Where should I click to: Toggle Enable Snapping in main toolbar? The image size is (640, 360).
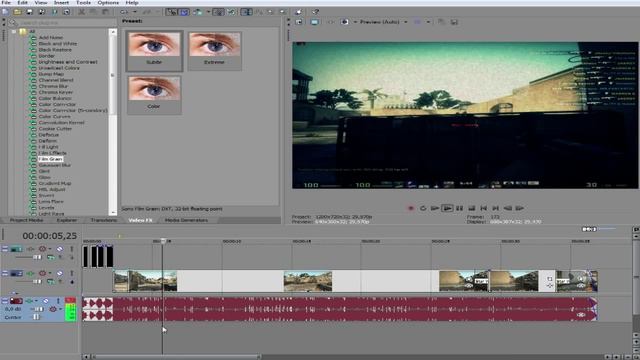point(171,12)
